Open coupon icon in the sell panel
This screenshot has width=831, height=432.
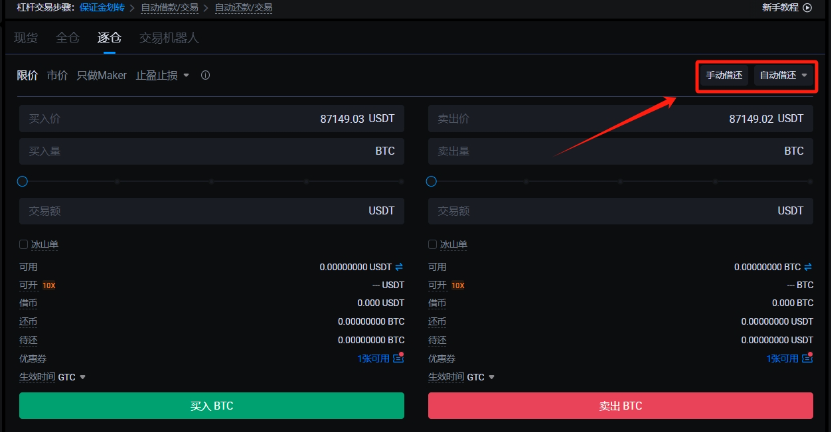806,358
